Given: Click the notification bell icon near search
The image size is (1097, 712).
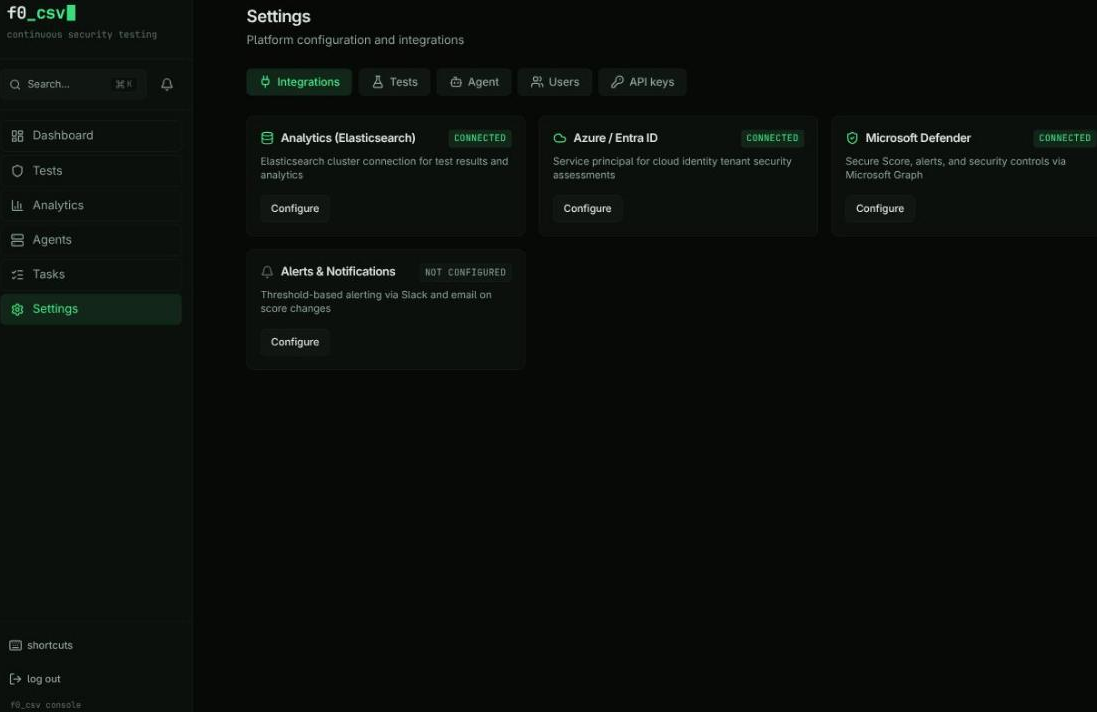Looking at the screenshot, I should [x=167, y=85].
